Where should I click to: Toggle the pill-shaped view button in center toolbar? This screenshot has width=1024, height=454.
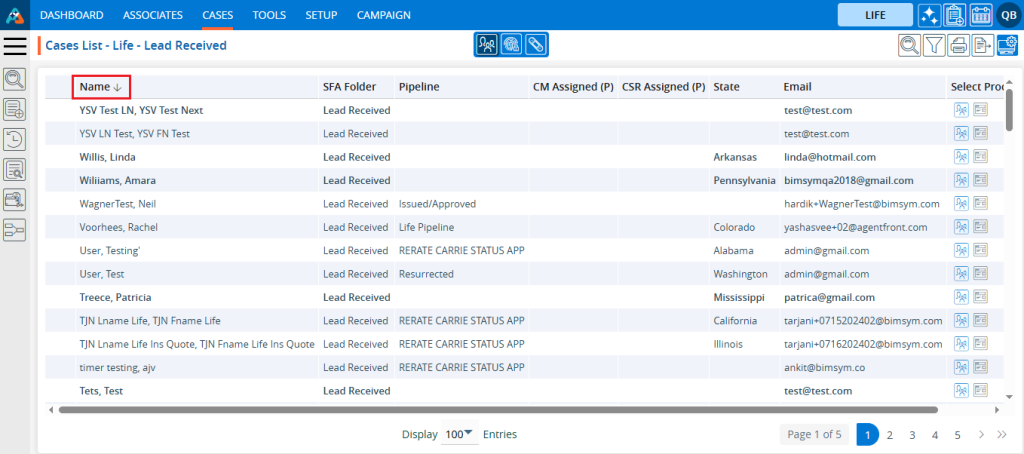pos(536,45)
